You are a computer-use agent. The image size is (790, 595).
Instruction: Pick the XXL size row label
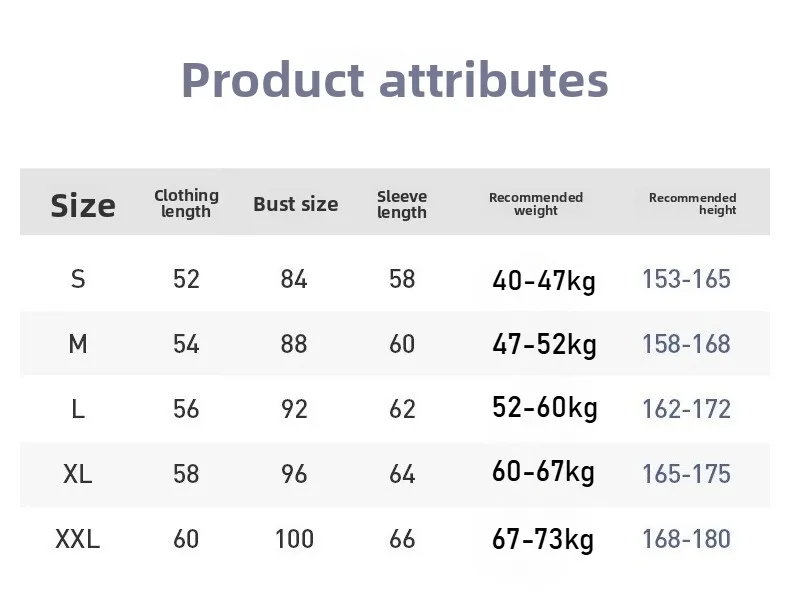click(x=77, y=539)
